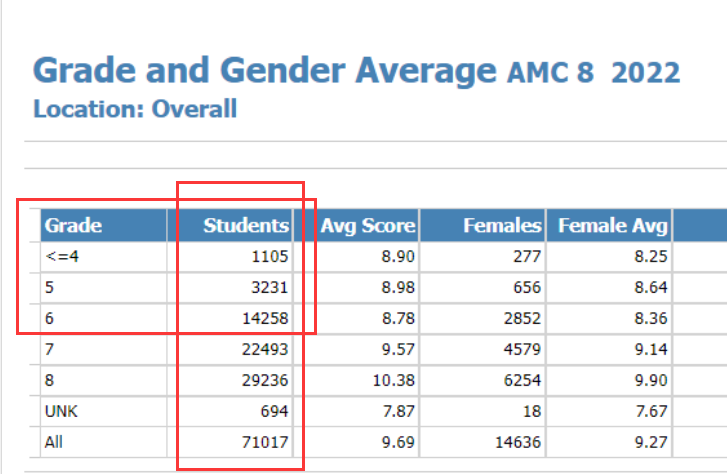Click the AMC 8 2022 heading text
The width and height of the screenshot is (727, 474).
593,73
